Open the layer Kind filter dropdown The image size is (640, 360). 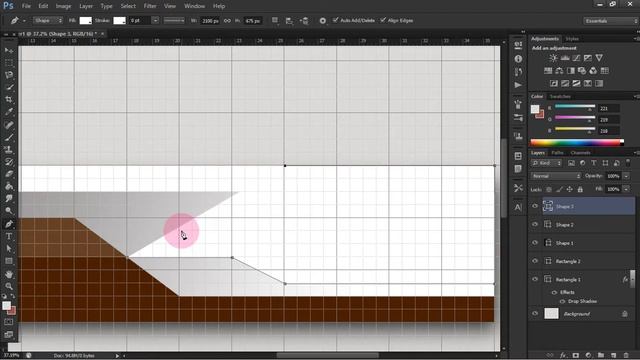pos(547,163)
